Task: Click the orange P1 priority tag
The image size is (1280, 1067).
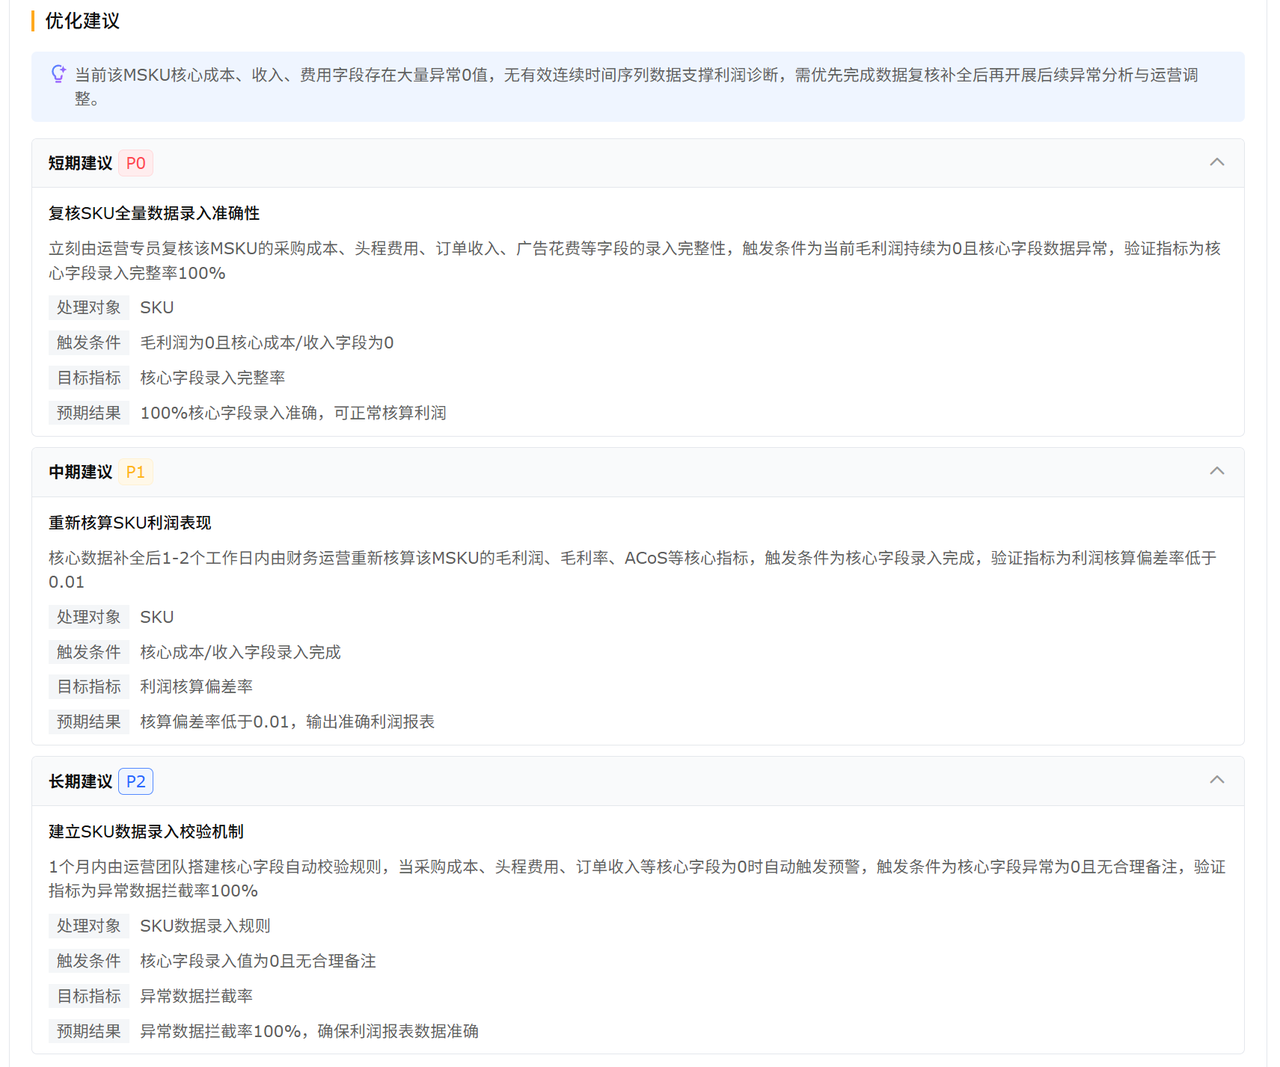Action: point(136,472)
